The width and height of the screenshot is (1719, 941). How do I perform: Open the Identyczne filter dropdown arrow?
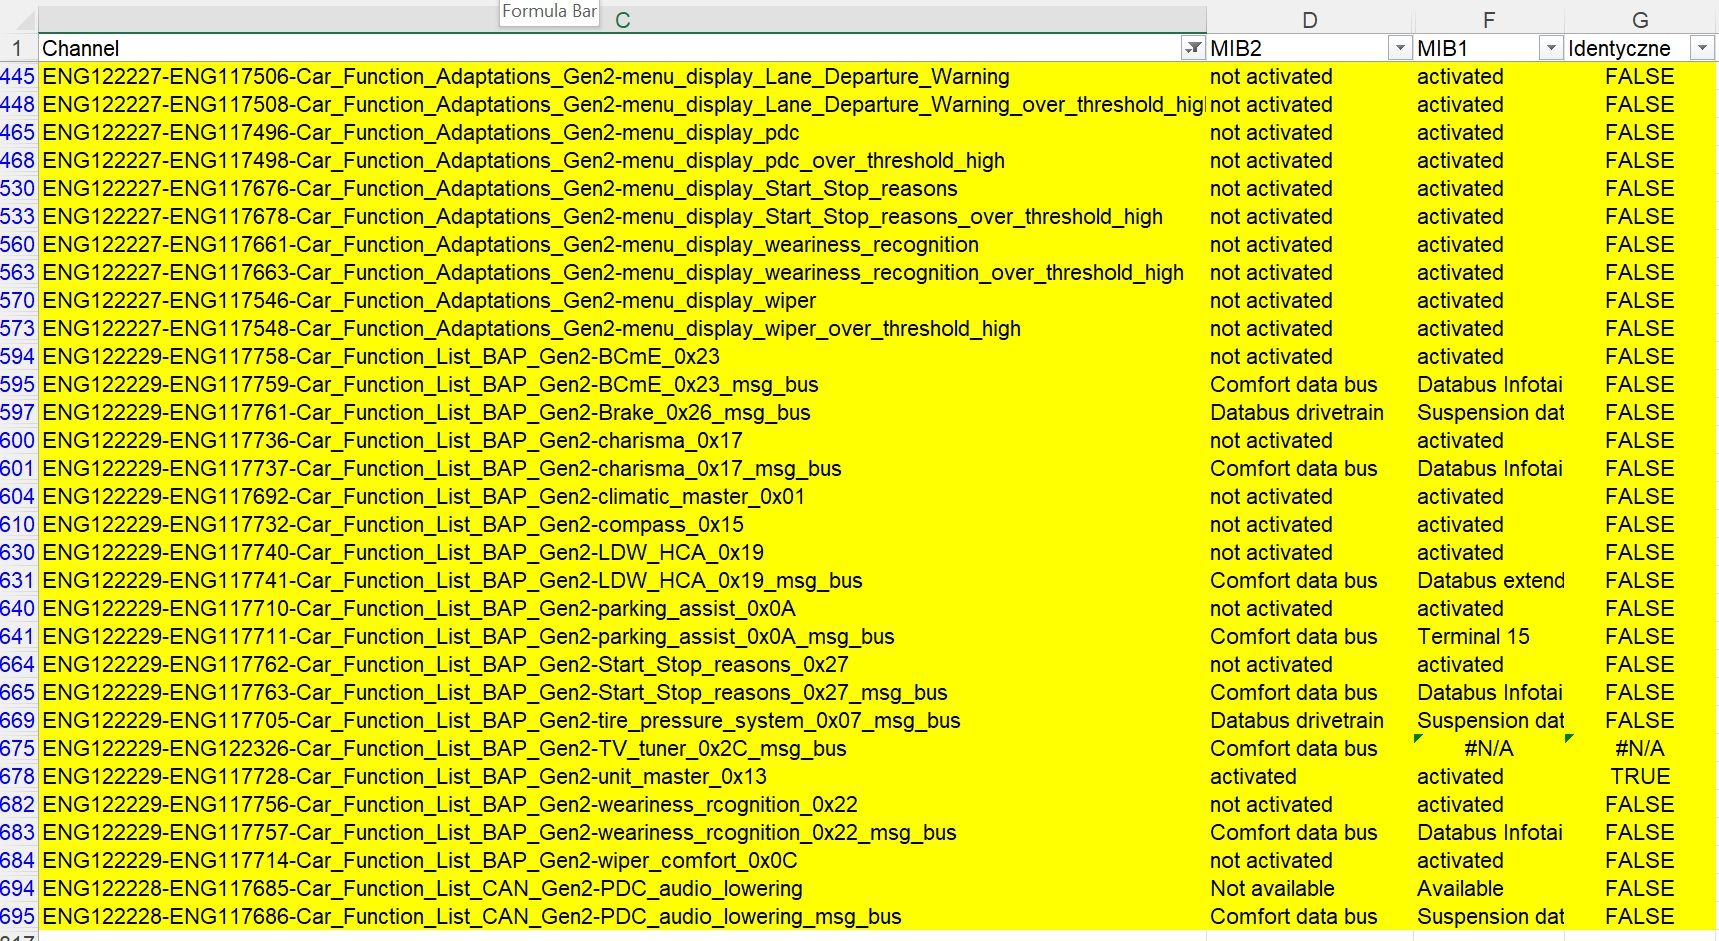[1702, 48]
